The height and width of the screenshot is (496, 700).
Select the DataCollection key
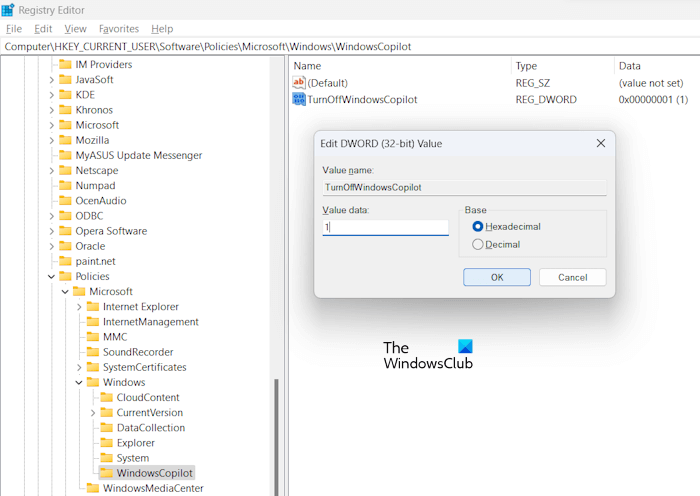coord(151,428)
